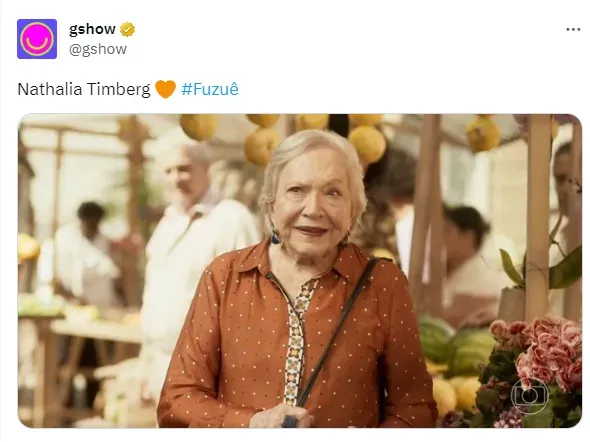Screen dimensions: 590x442
Task: Open the three-dot more options menu
Action: (573, 29)
